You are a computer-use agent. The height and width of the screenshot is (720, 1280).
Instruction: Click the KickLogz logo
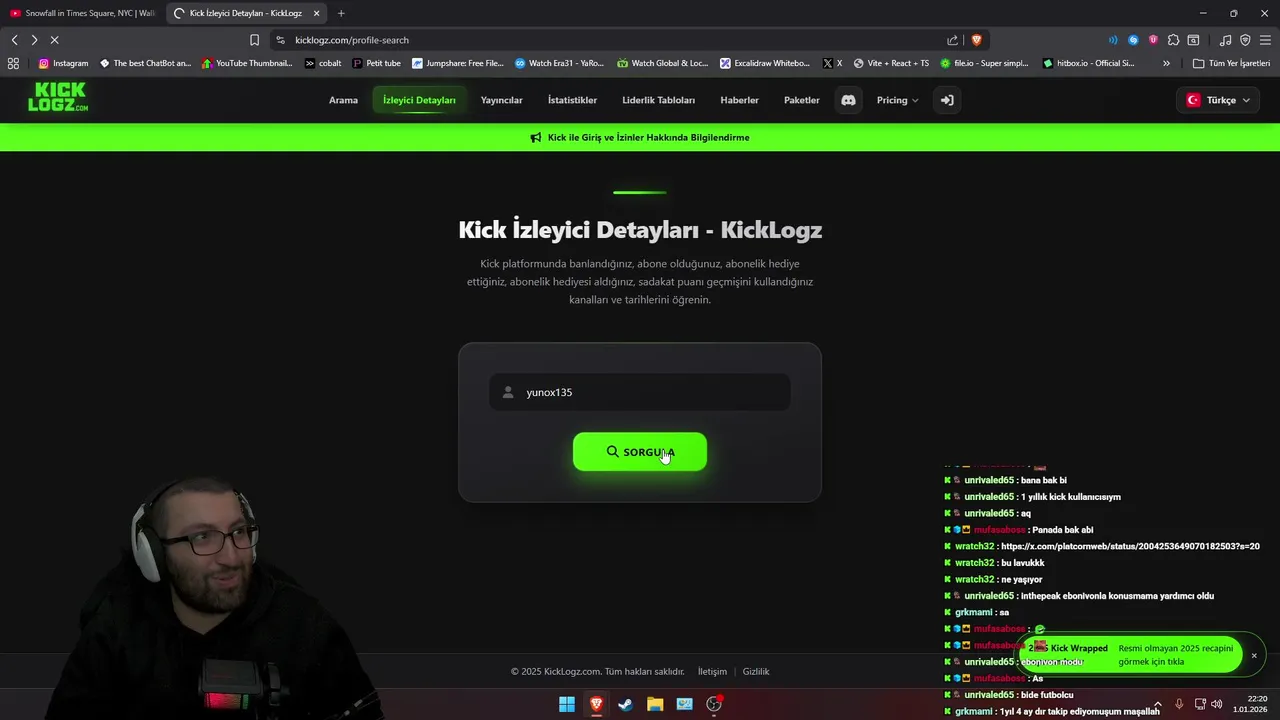tap(58, 97)
